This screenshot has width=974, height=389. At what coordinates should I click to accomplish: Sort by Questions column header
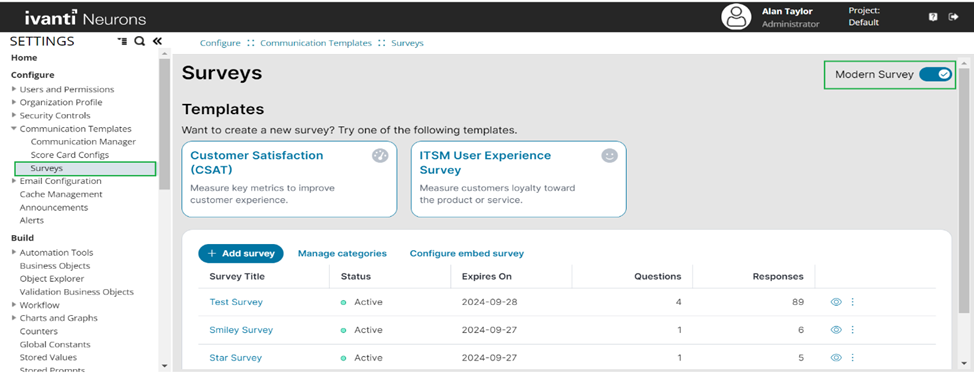tap(657, 277)
